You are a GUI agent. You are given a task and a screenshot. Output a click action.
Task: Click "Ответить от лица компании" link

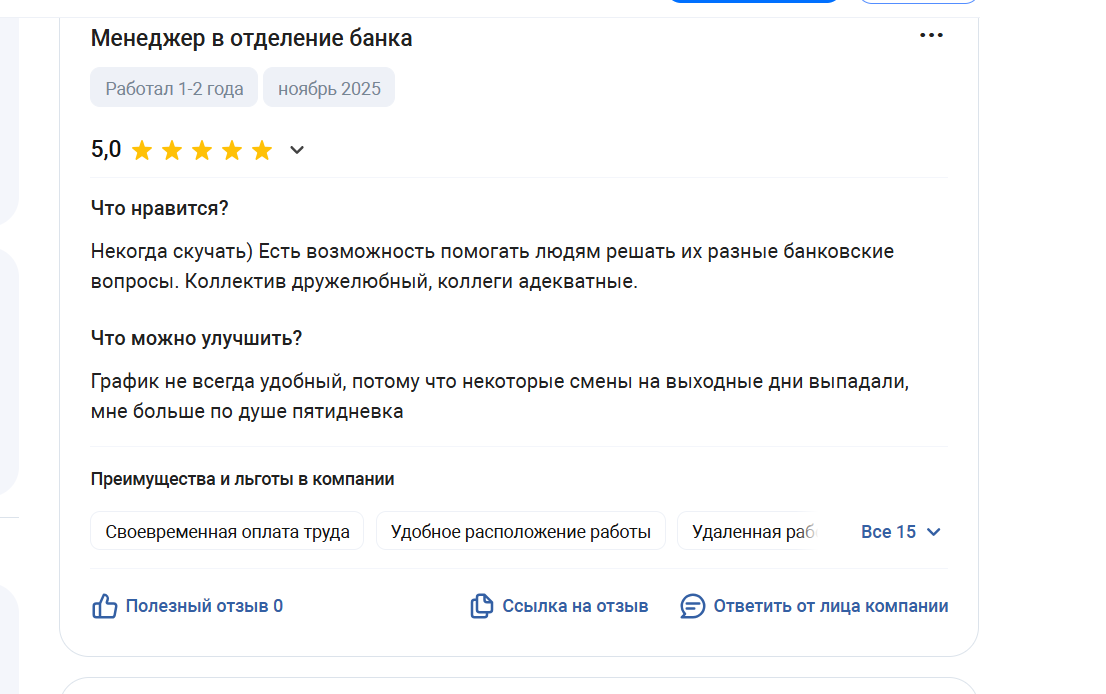click(830, 606)
